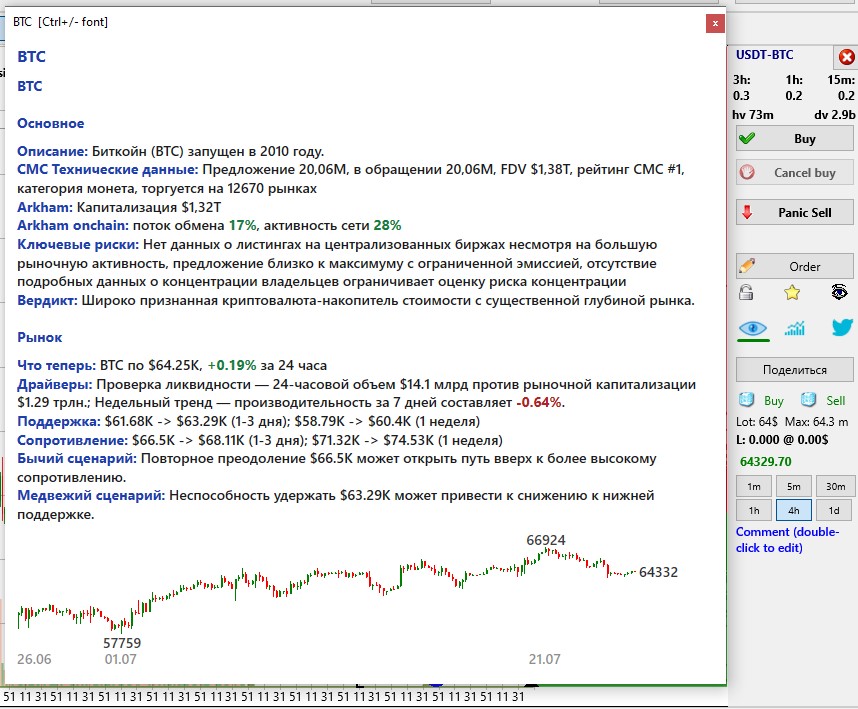The width and height of the screenshot is (858, 709).
Task: Click the 64332 current price chart label
Action: point(658,572)
